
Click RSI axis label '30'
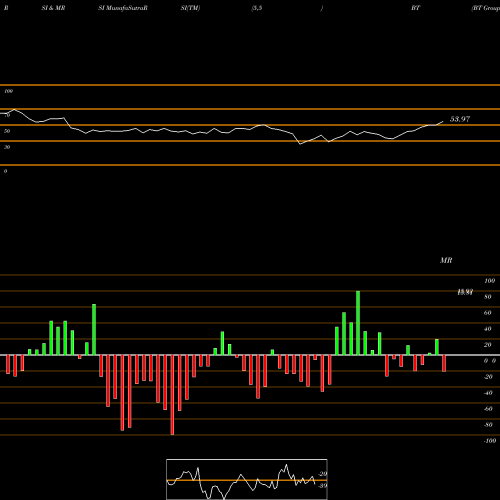point(7,147)
